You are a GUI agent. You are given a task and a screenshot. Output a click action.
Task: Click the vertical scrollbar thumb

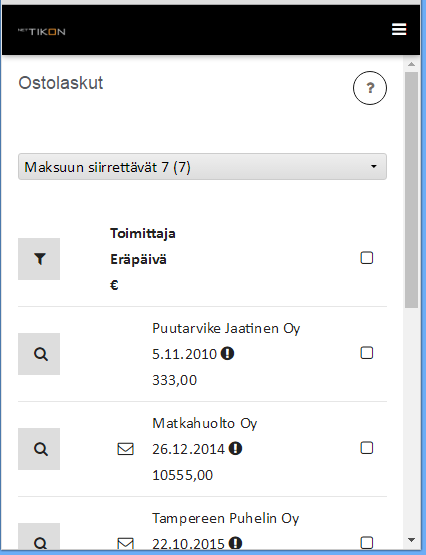[x=411, y=190]
